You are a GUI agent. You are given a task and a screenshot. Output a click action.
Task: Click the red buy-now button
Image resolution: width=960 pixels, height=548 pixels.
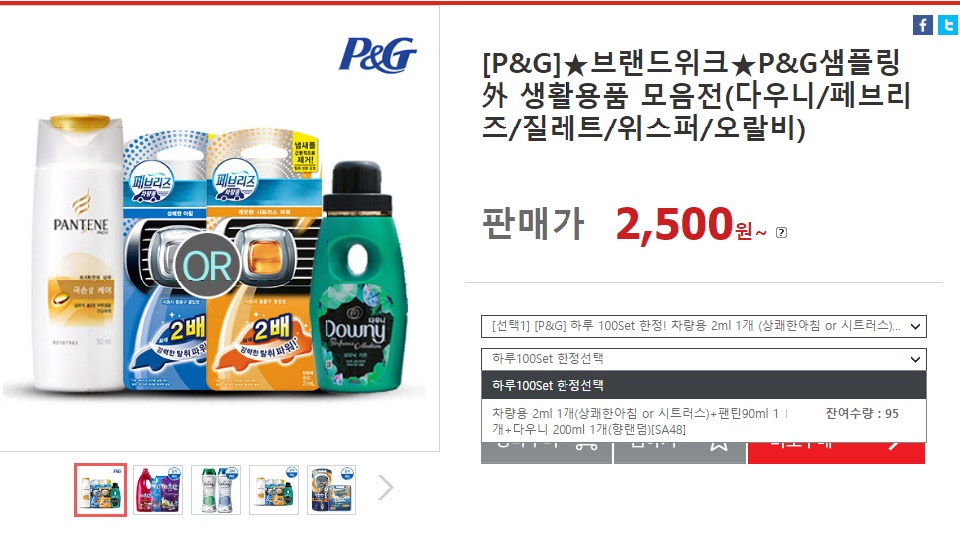836,452
